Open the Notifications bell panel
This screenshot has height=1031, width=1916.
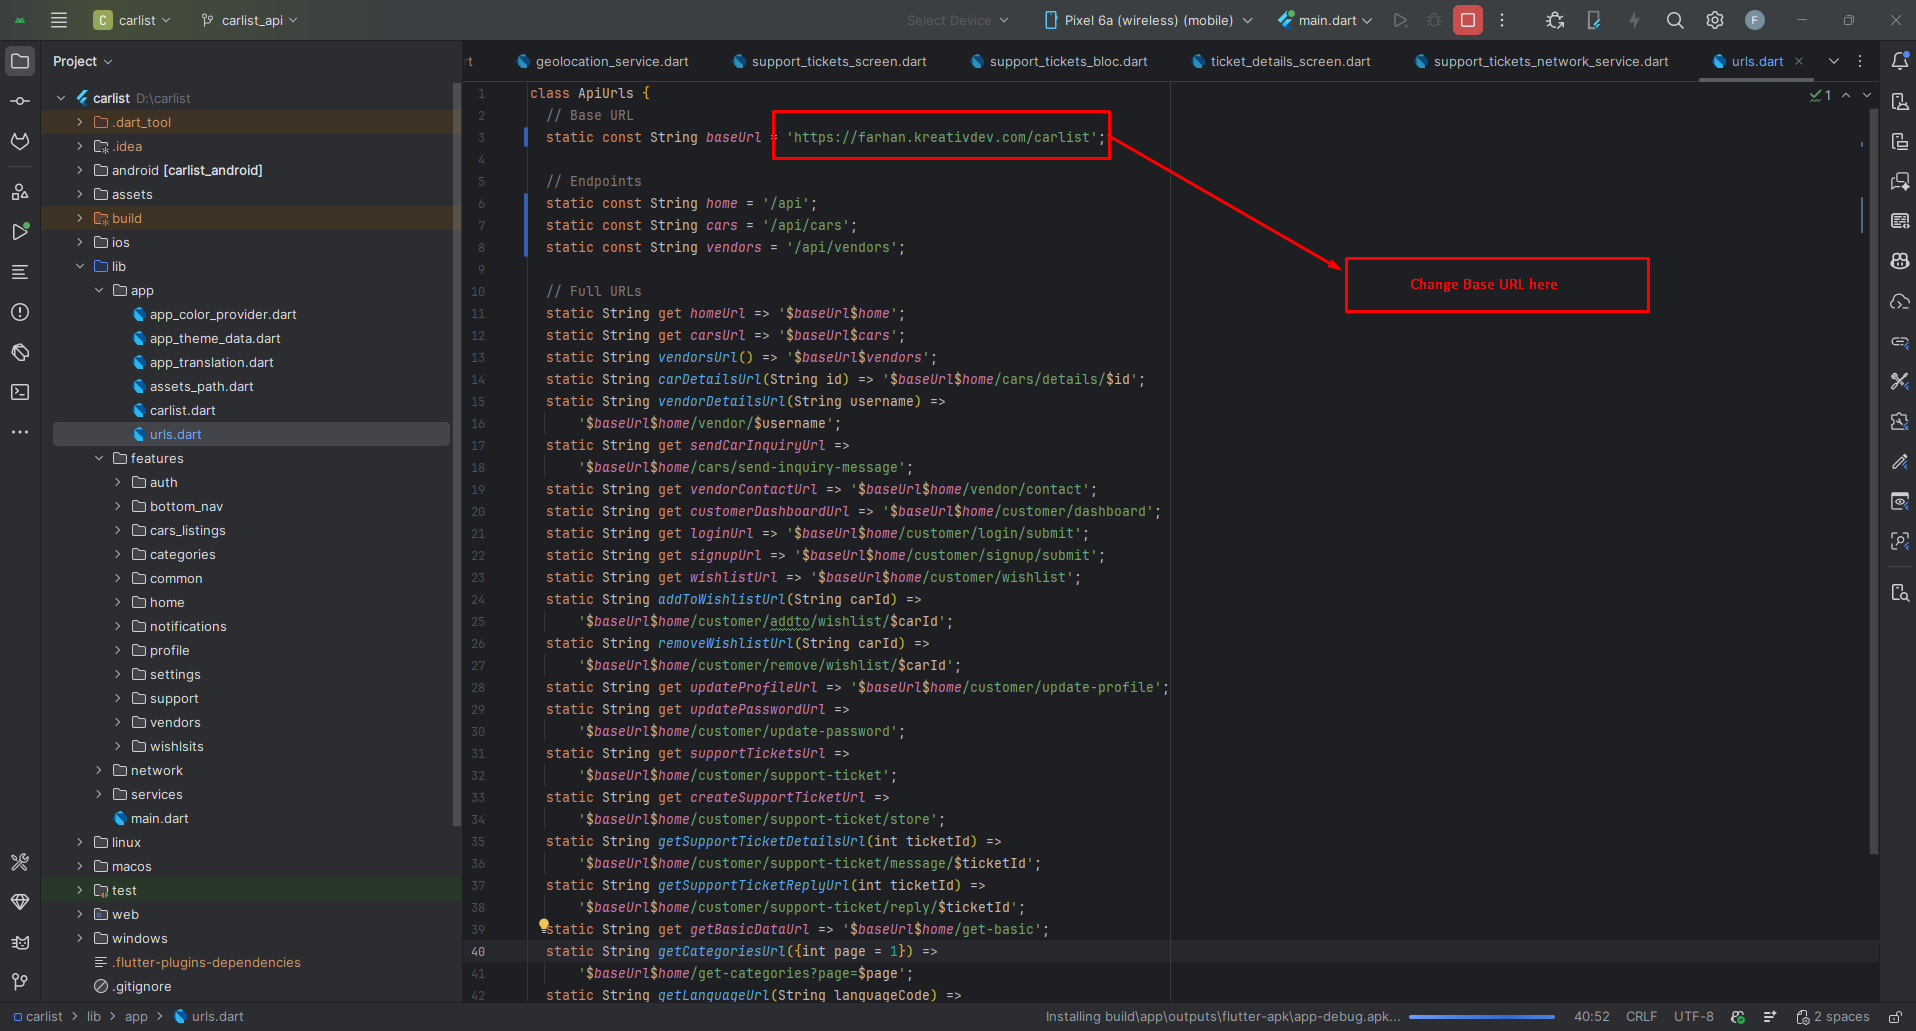click(x=1900, y=61)
